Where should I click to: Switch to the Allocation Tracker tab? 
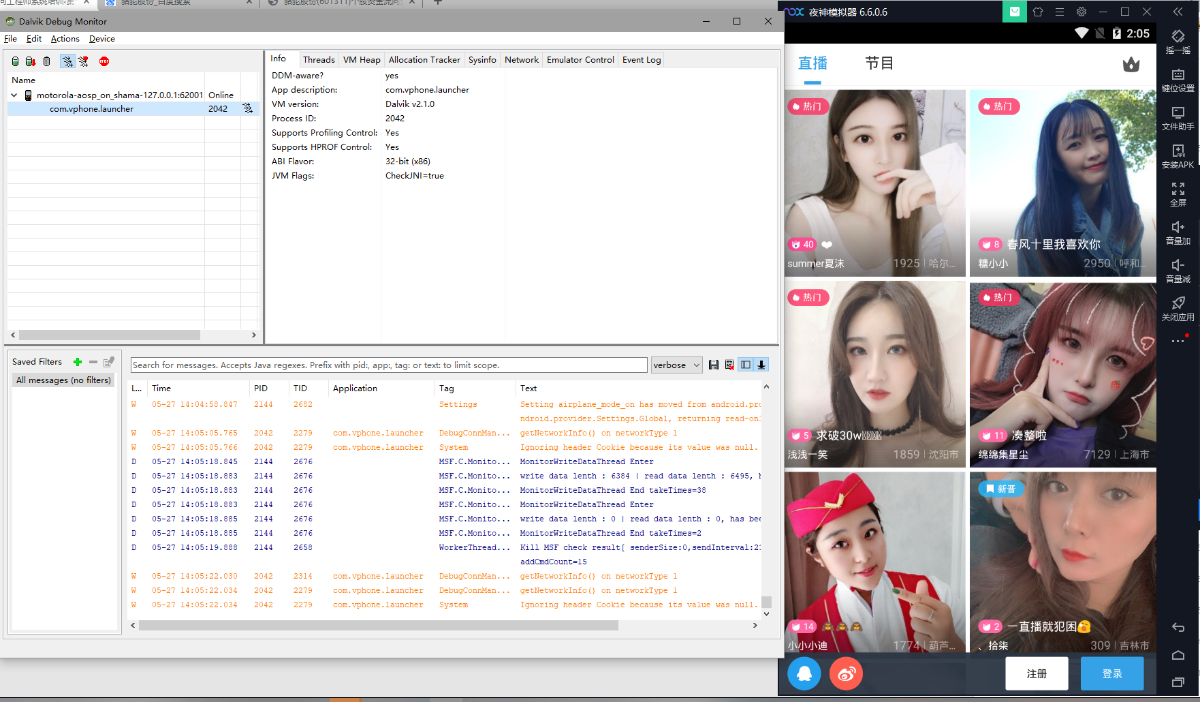tap(424, 60)
